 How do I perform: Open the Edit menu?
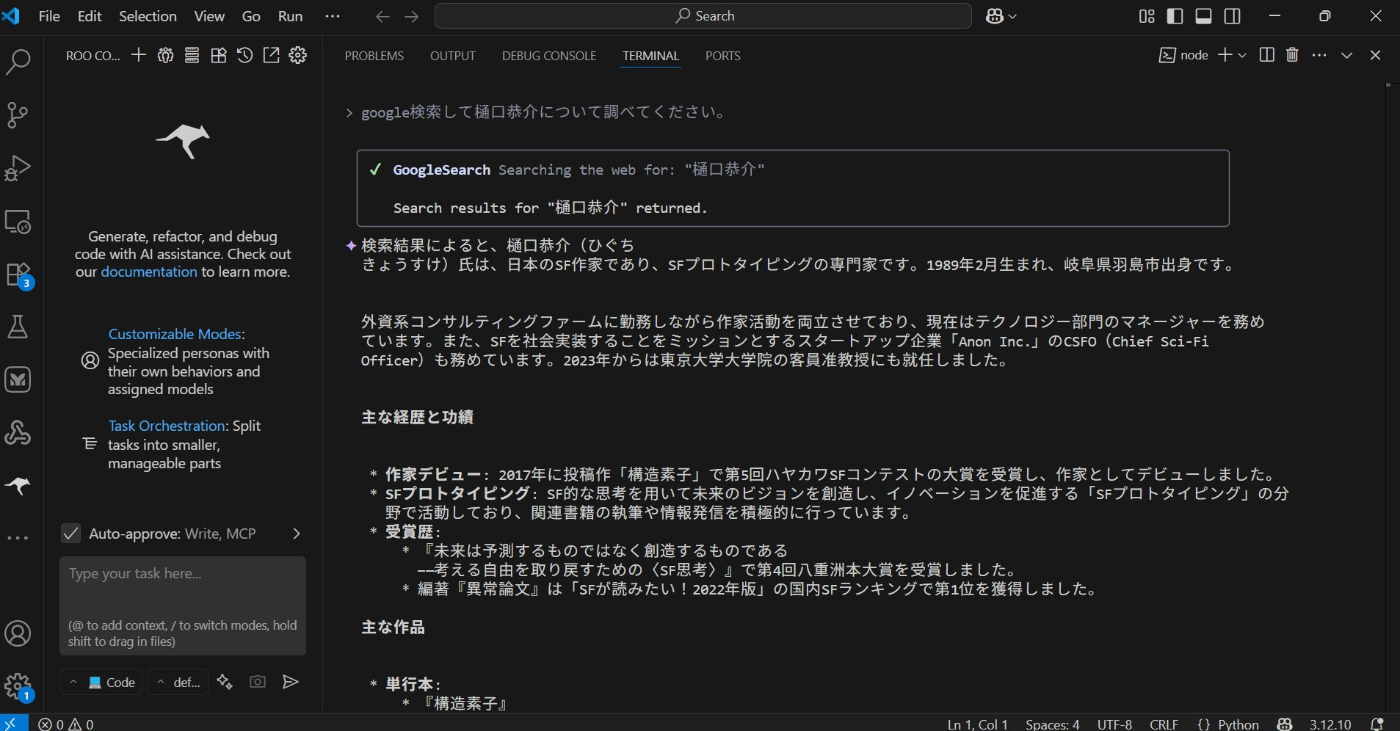click(x=90, y=16)
